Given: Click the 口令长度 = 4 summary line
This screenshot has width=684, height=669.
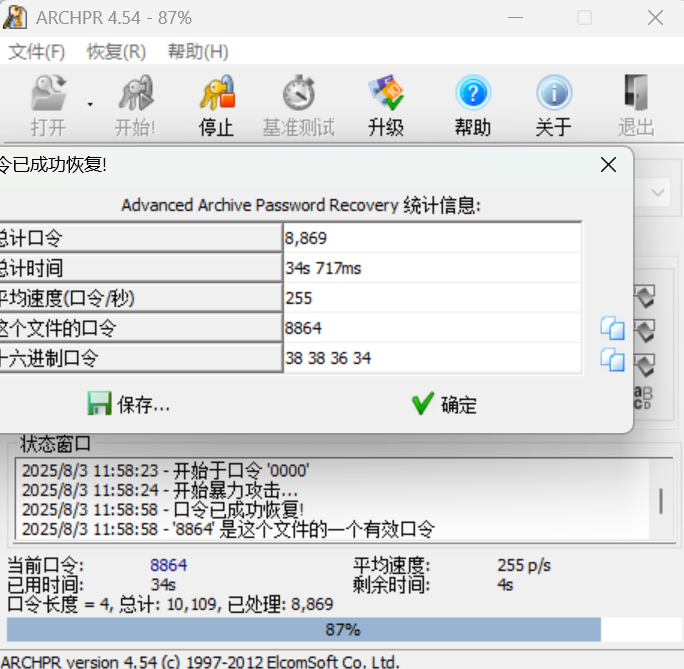Looking at the screenshot, I should pos(170,604).
